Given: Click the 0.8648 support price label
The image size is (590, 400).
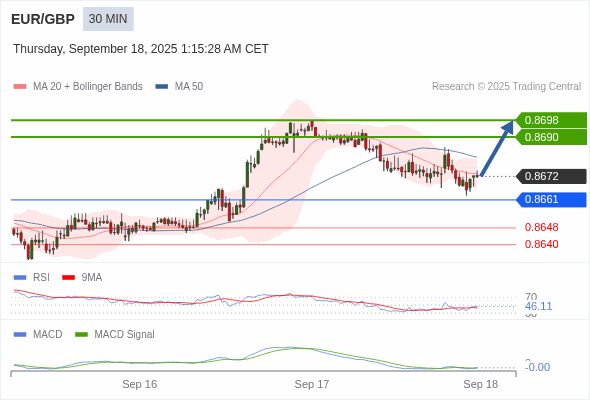Looking at the screenshot, I should 541,227.
